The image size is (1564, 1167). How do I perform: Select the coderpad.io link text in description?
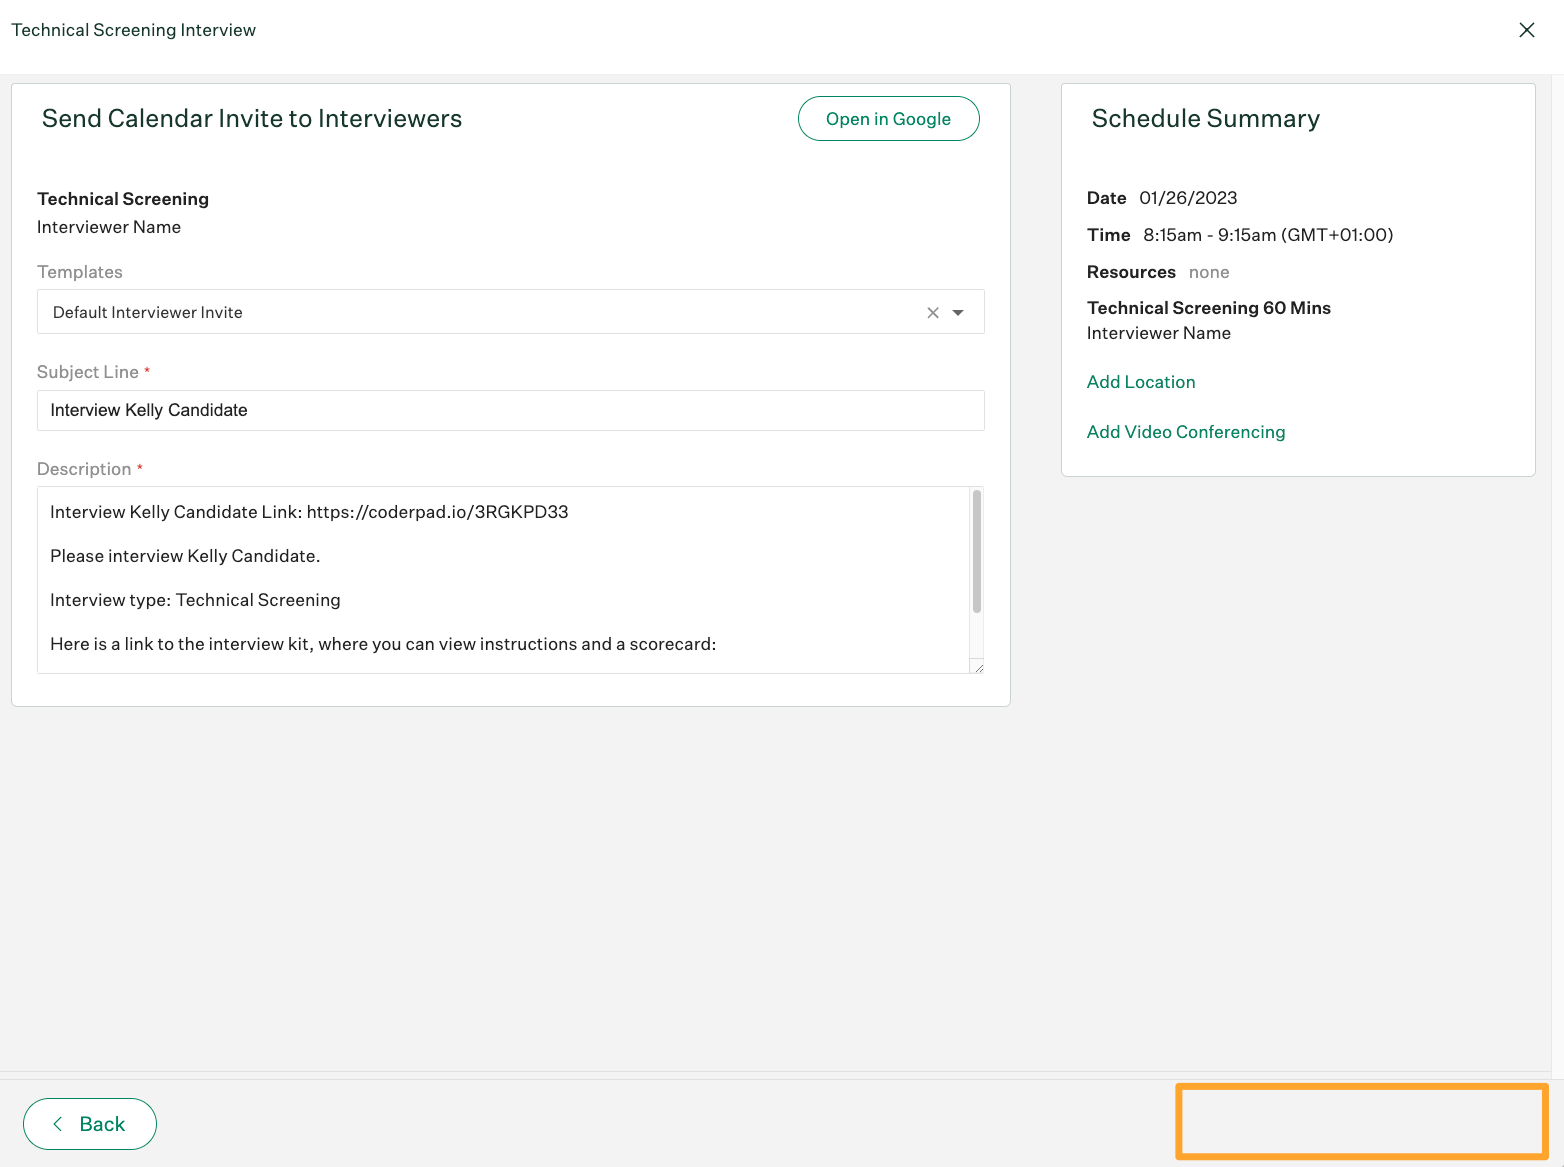tap(437, 512)
